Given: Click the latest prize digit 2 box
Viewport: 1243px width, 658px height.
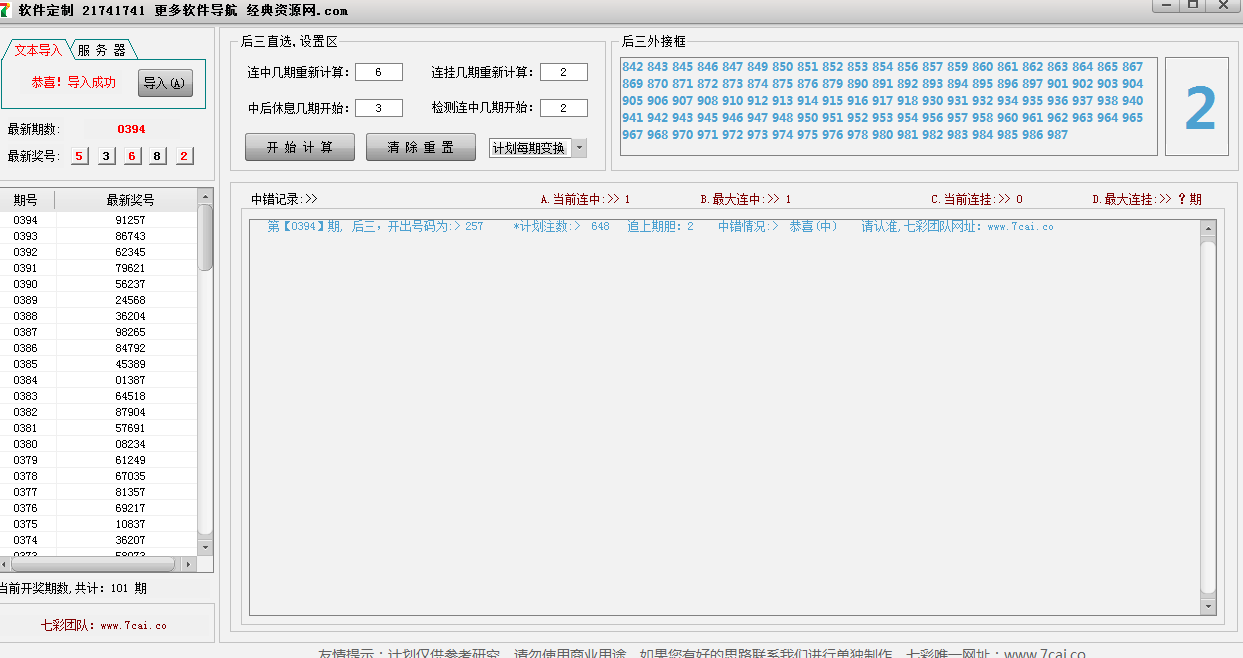Looking at the screenshot, I should (184, 156).
